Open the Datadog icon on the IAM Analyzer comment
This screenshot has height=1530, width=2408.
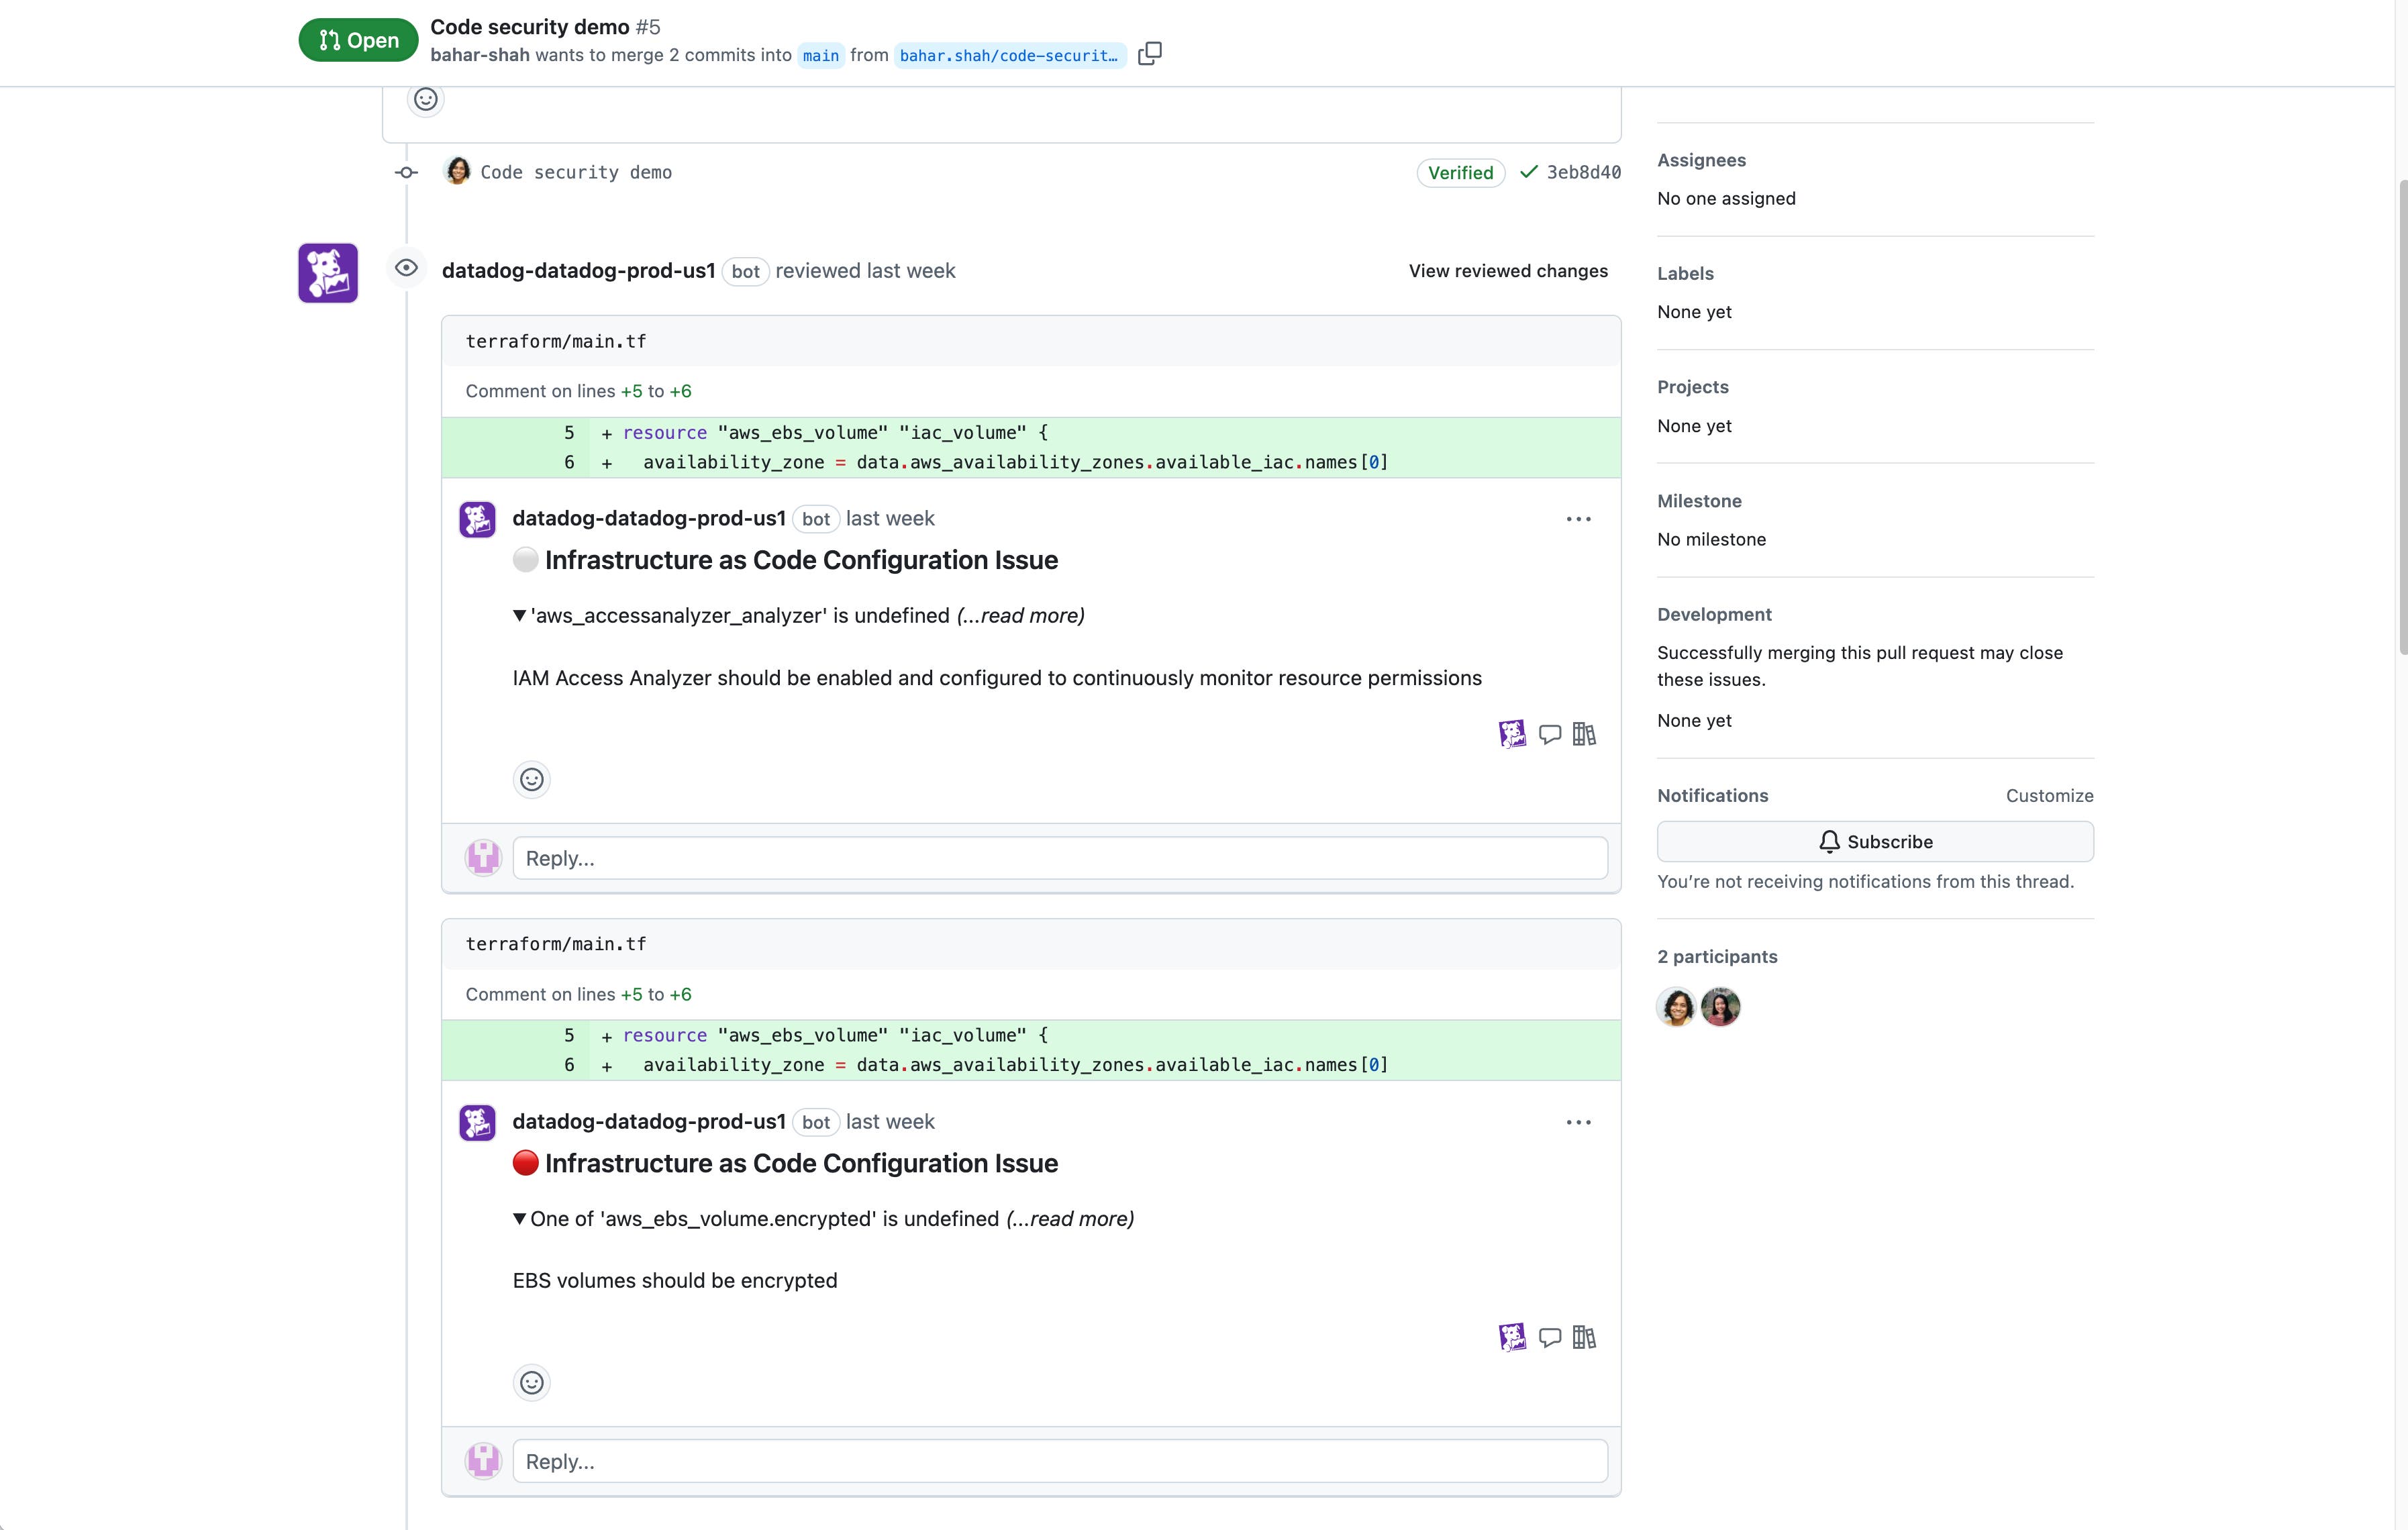pyautogui.click(x=1513, y=733)
